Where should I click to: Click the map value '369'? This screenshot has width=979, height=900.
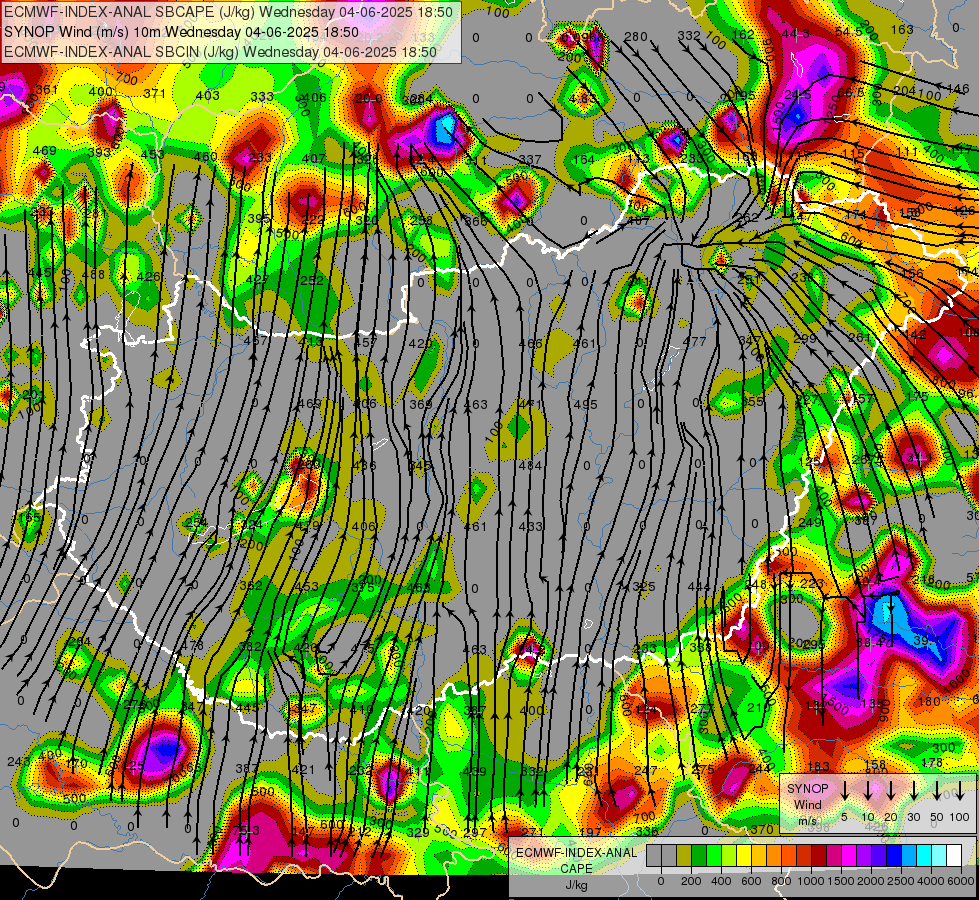point(421,405)
